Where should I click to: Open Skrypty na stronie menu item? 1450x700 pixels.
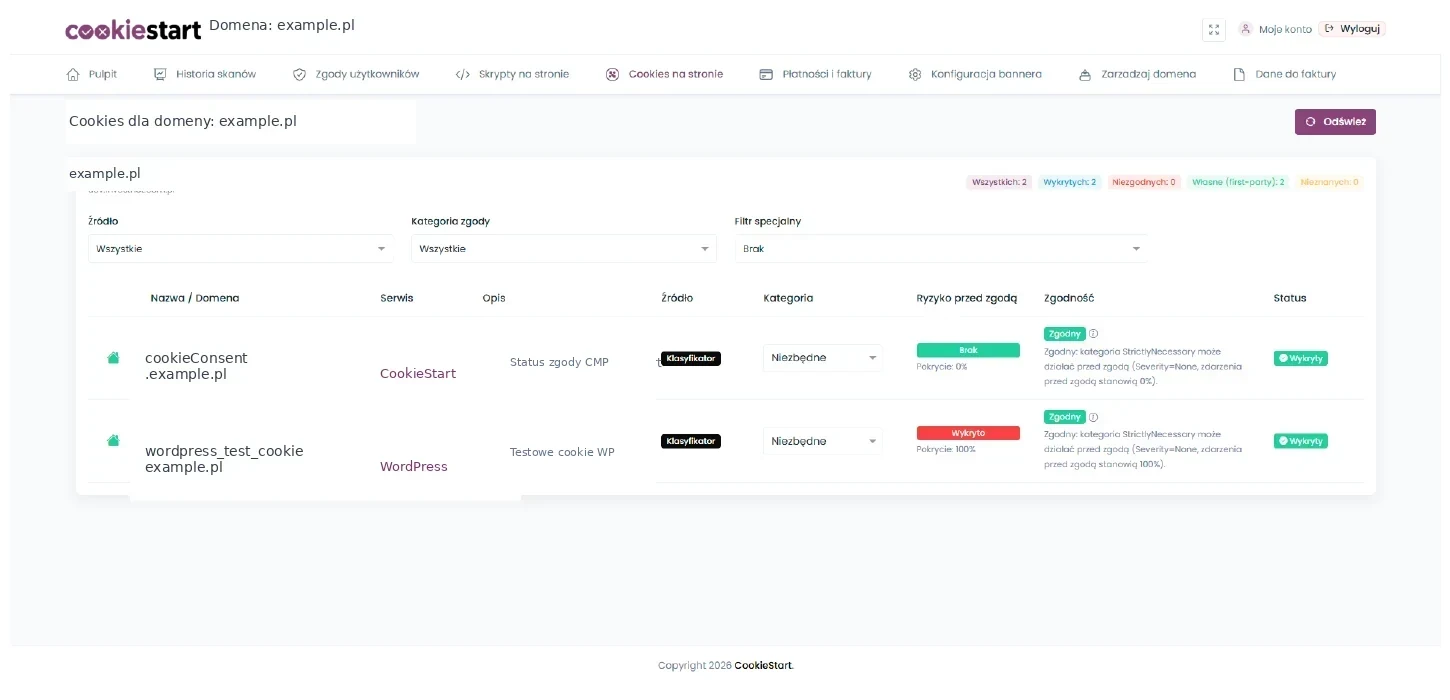512,74
